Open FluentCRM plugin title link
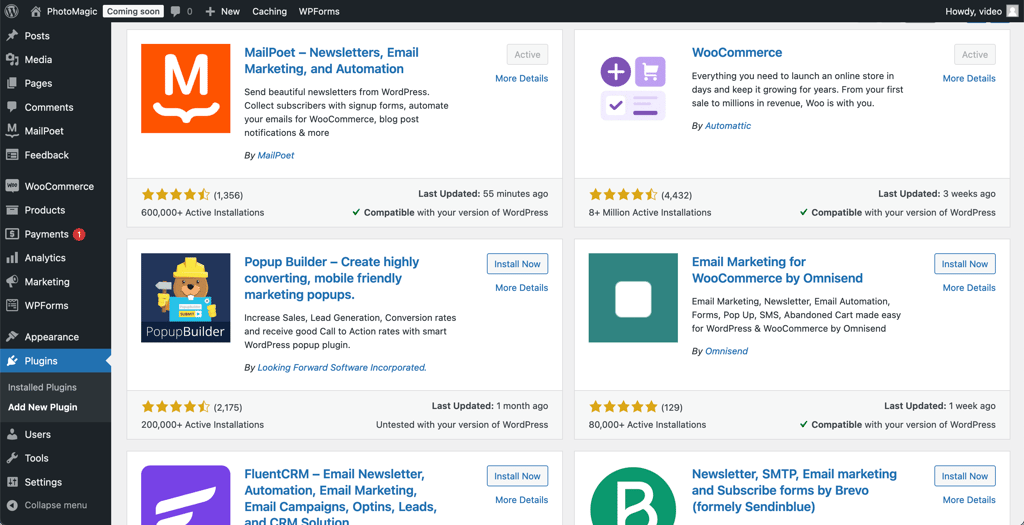The width and height of the screenshot is (1024, 525). (341, 498)
